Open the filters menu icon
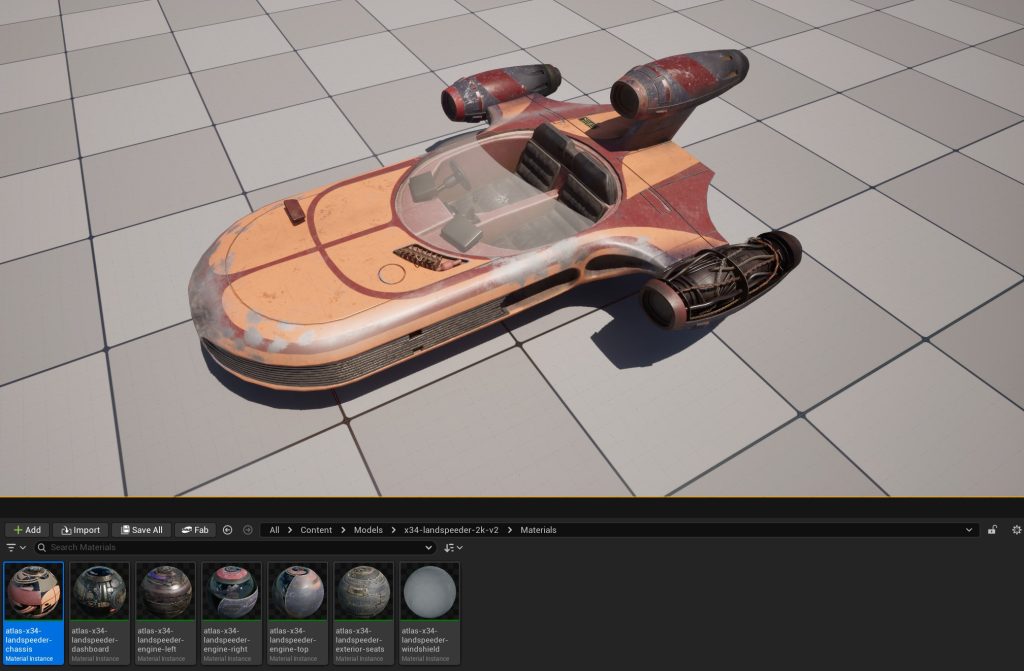The image size is (1024, 671). click(x=15, y=548)
